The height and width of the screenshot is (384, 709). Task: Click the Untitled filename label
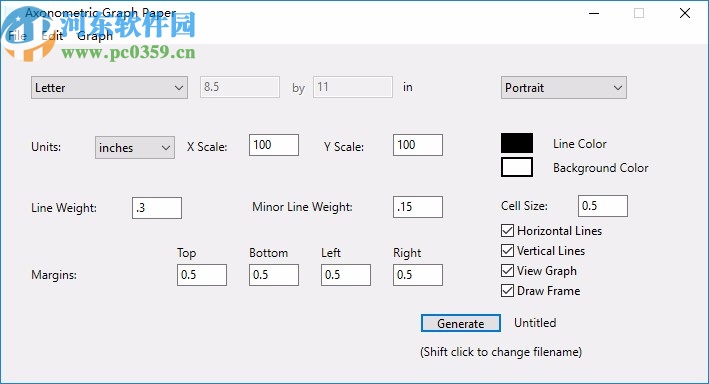[535, 323]
